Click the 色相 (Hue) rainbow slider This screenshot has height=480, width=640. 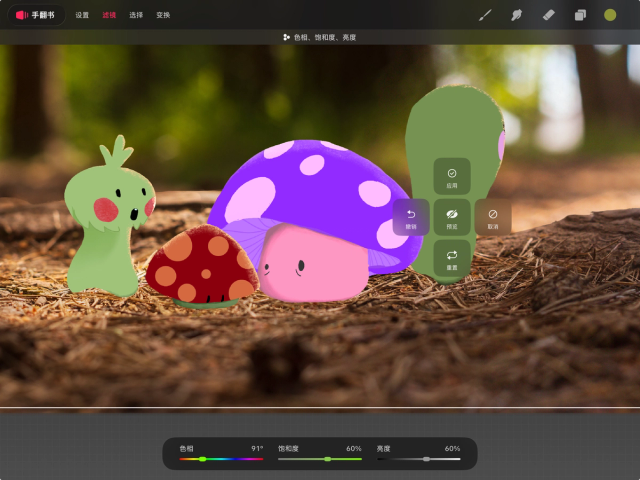(221, 459)
